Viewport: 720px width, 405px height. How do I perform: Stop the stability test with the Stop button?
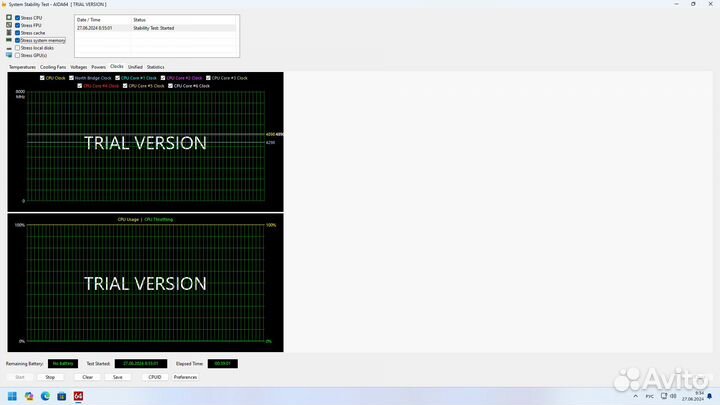pyautogui.click(x=50, y=377)
